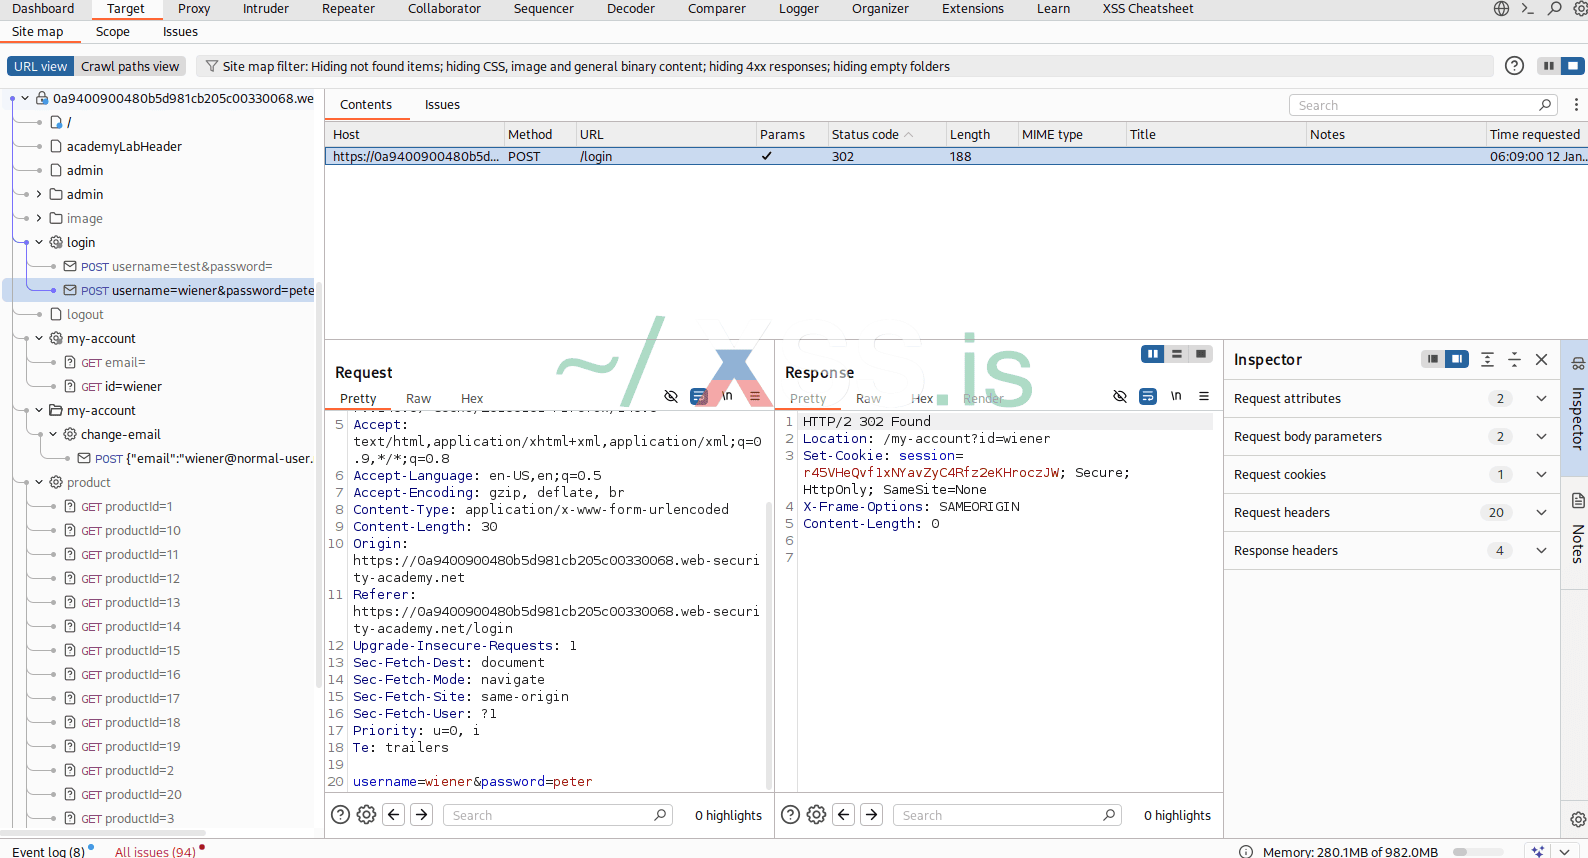Image resolution: width=1588 pixels, height=858 pixels.
Task: Collapse the login tree node
Action: [39, 243]
